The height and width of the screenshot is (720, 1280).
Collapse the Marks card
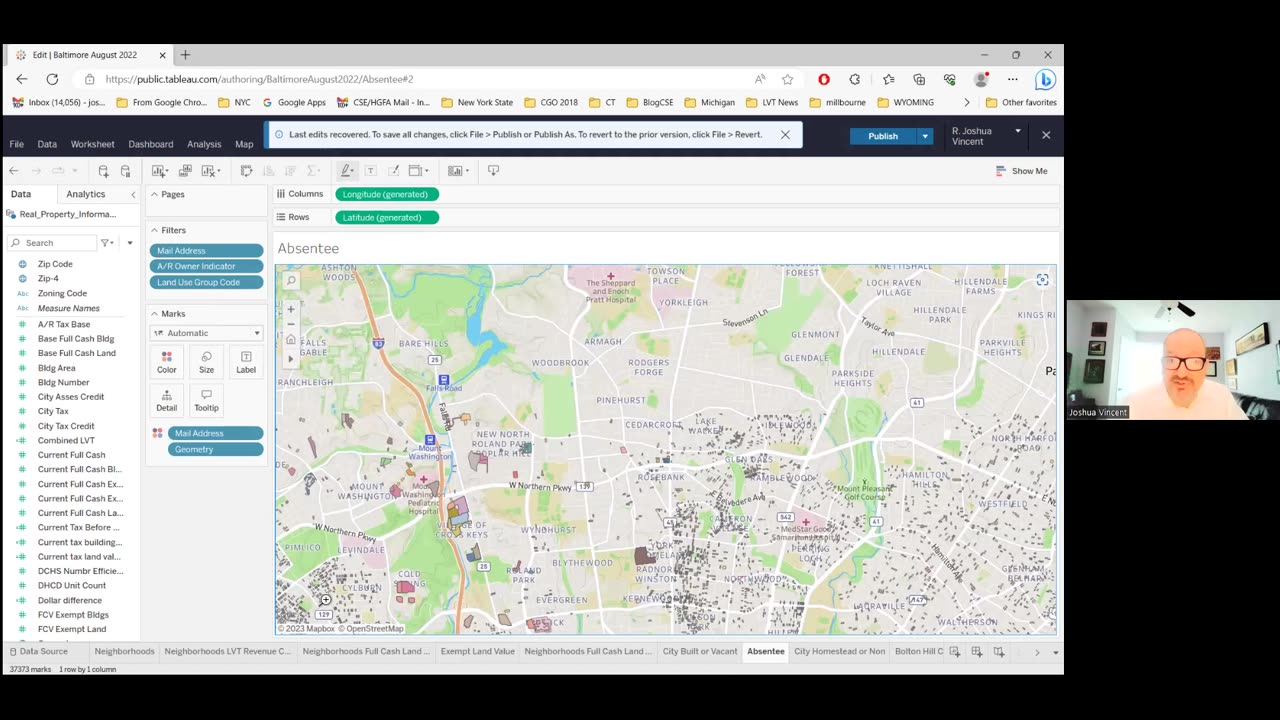pos(154,314)
